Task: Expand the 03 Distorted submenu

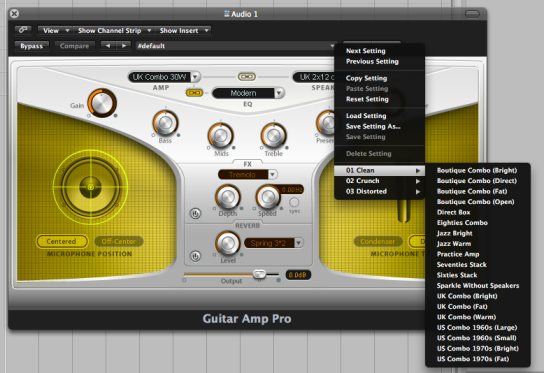Action: pyautogui.click(x=380, y=191)
